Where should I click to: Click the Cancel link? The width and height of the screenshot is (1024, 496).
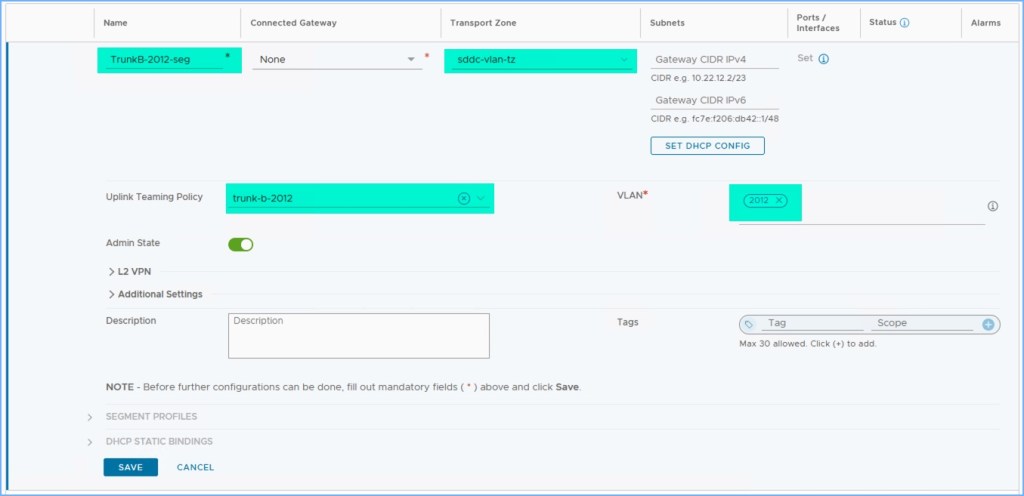195,467
